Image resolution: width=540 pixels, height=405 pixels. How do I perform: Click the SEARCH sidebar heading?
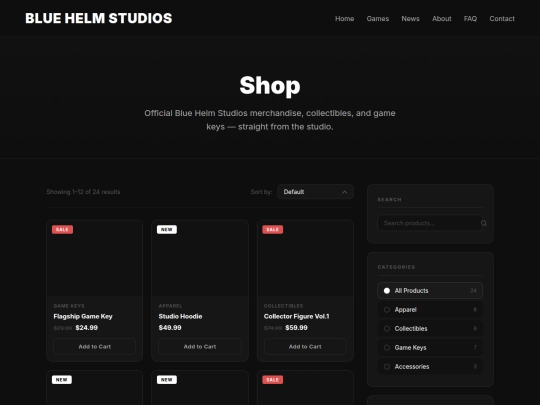click(390, 199)
